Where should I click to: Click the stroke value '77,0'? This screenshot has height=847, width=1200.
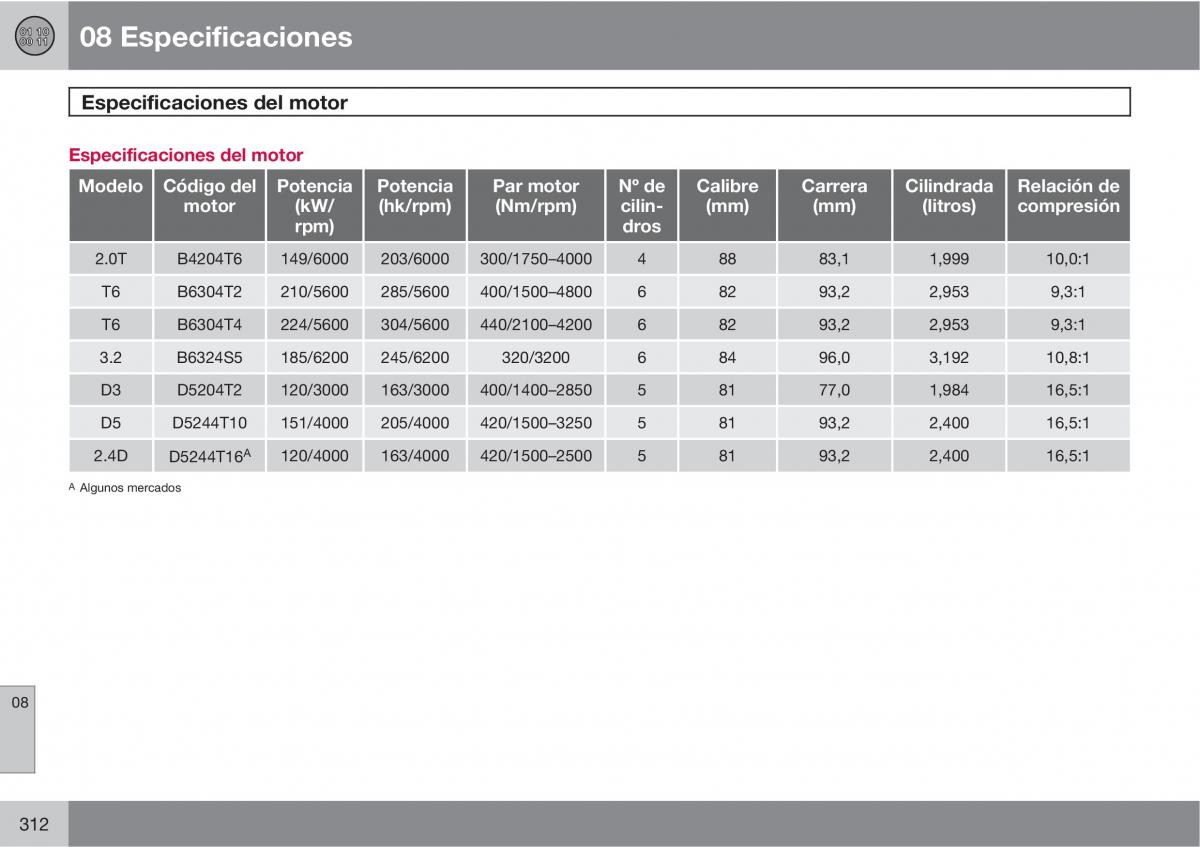pyautogui.click(x=834, y=390)
